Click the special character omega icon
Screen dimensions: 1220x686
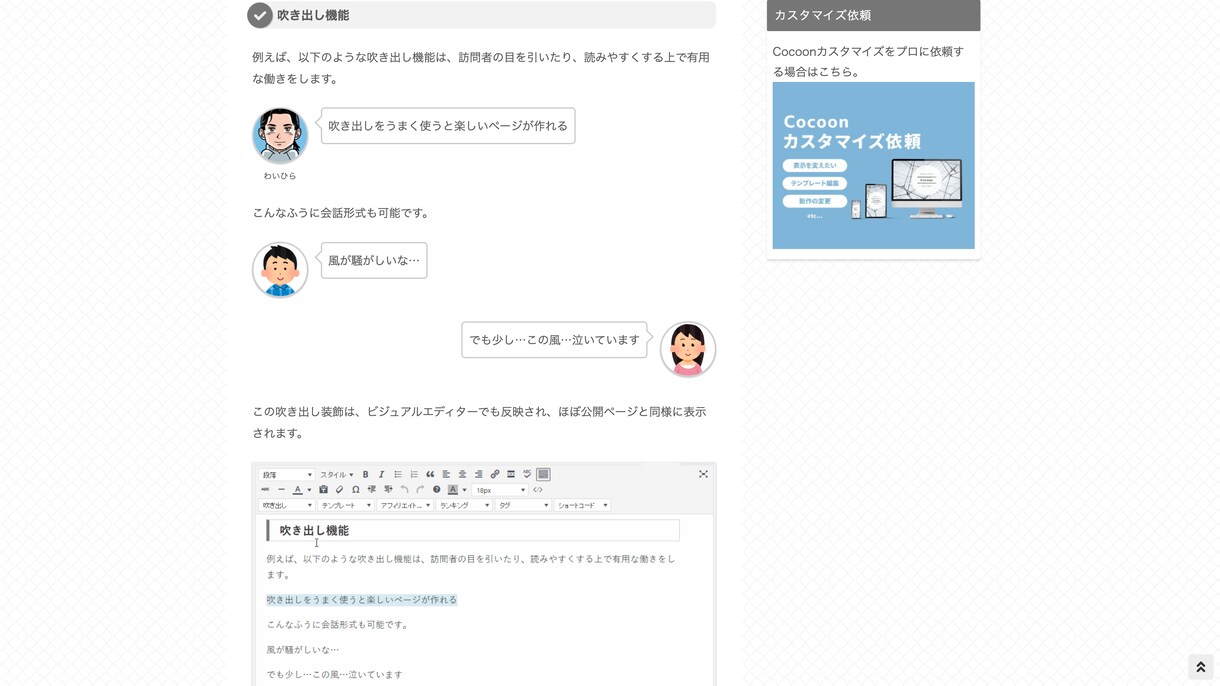pos(355,490)
